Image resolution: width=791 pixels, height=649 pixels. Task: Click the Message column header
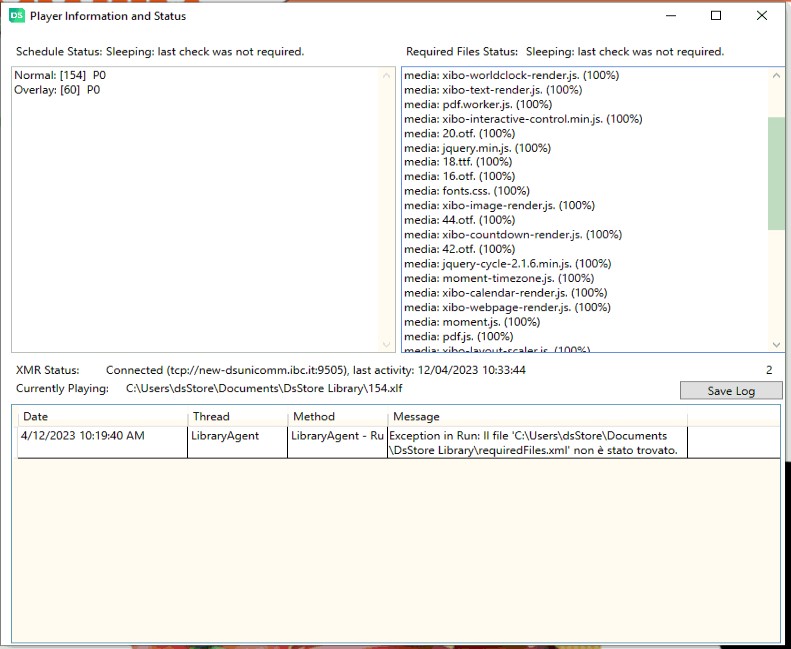(537, 417)
